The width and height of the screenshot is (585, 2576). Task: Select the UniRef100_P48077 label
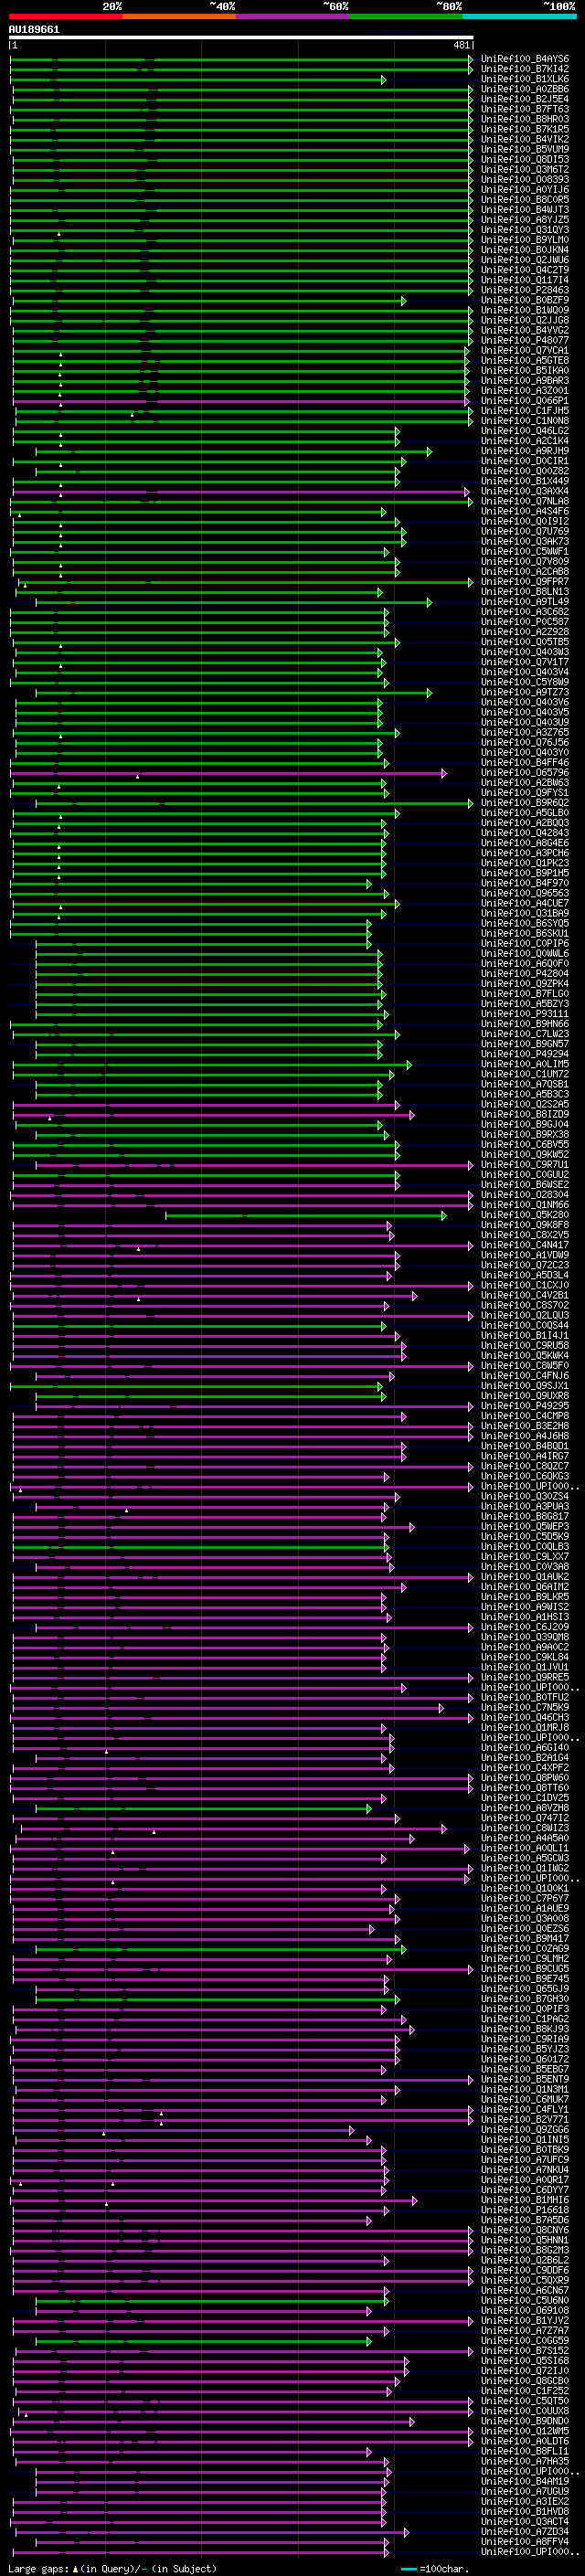525,341
